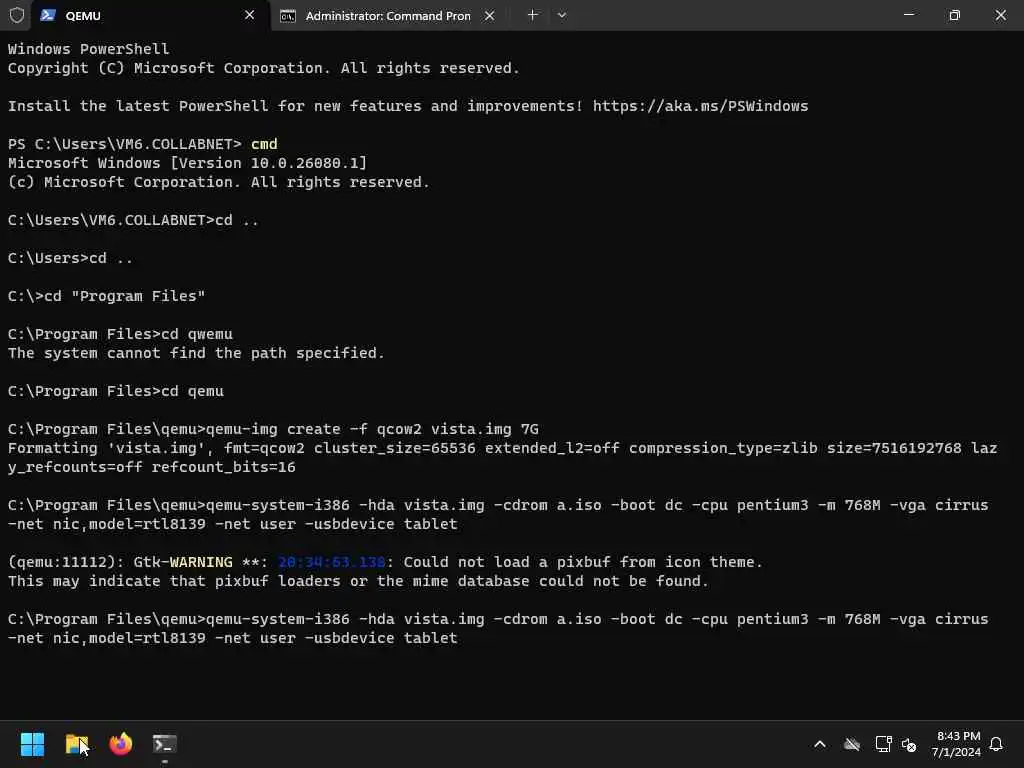Expand the new tab profile dropdown
Screen dimensions: 1024x768
pos(562,15)
